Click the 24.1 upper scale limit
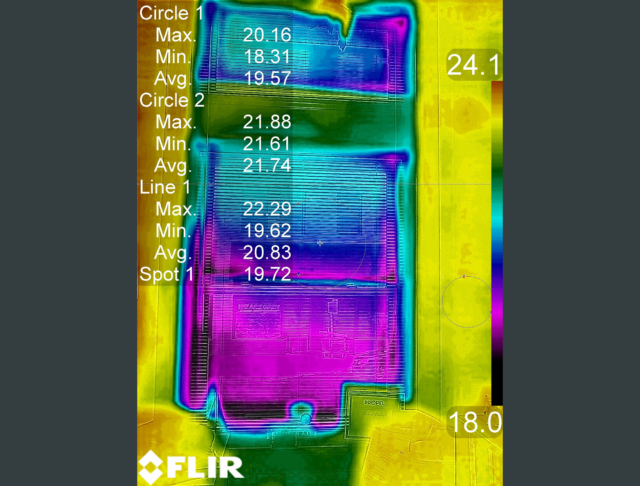 click(473, 65)
